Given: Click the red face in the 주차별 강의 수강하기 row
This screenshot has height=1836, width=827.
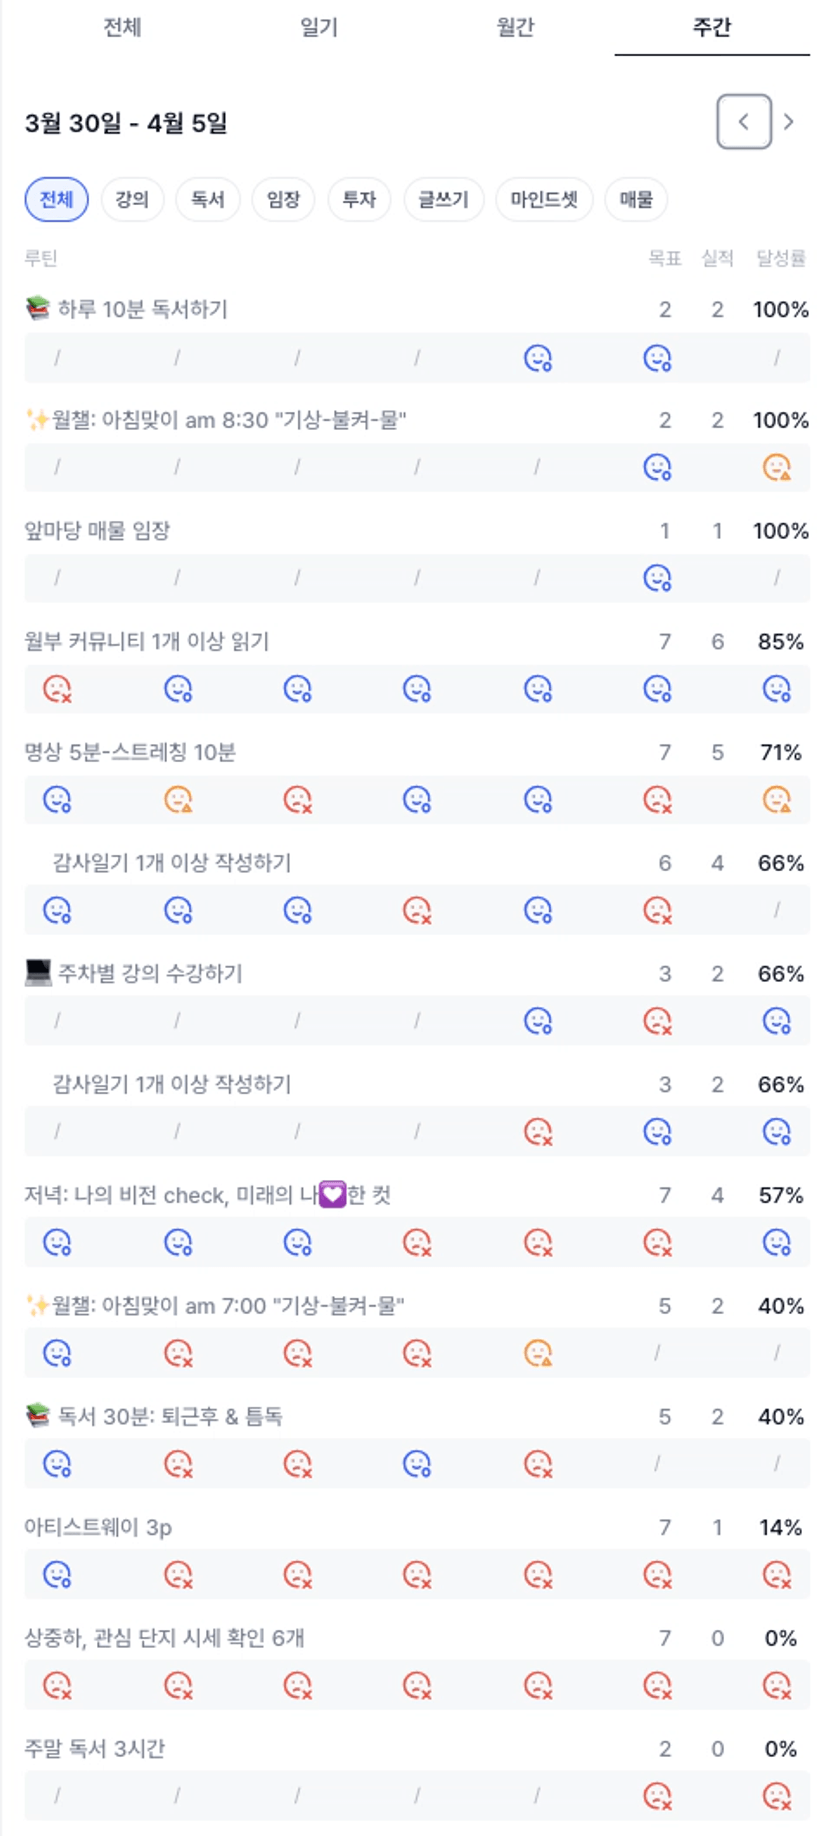Looking at the screenshot, I should [657, 1021].
